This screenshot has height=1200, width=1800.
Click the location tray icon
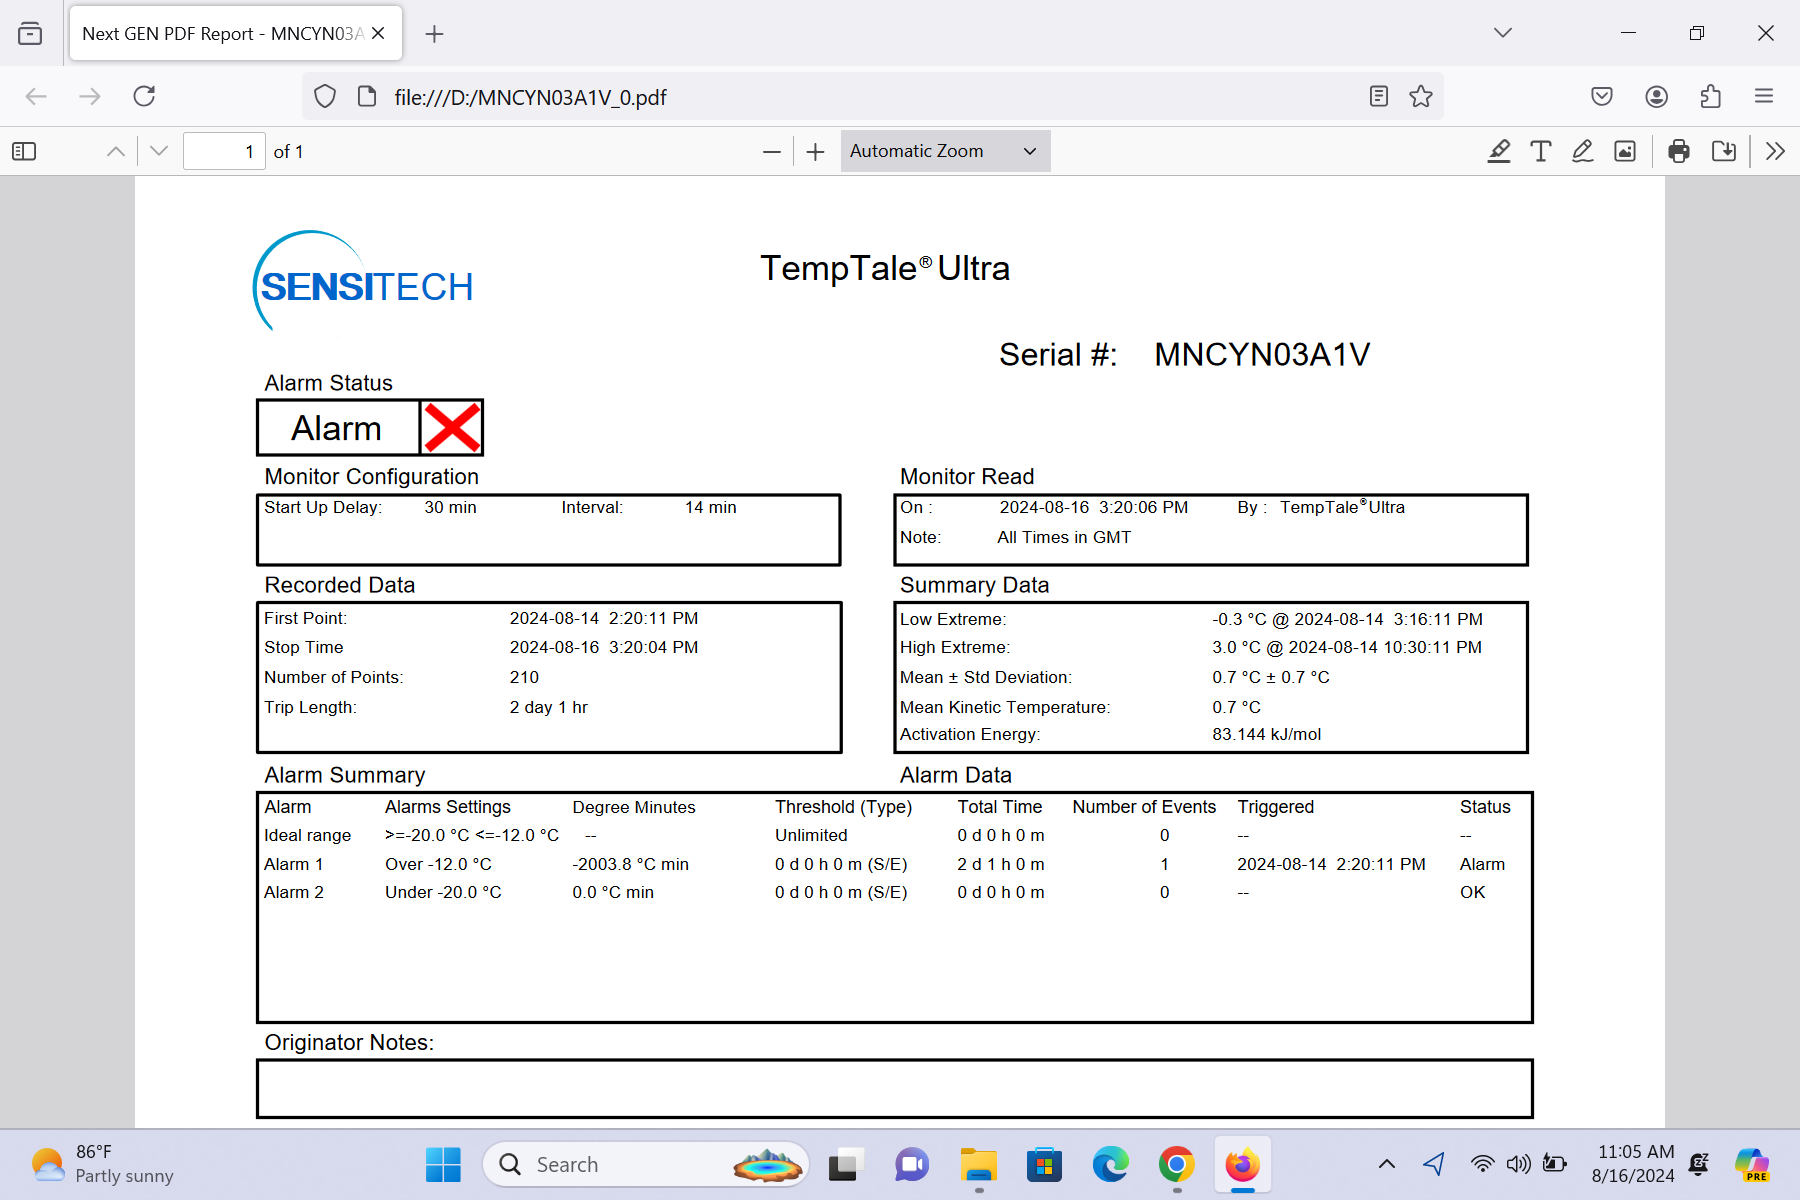[x=1435, y=1164]
